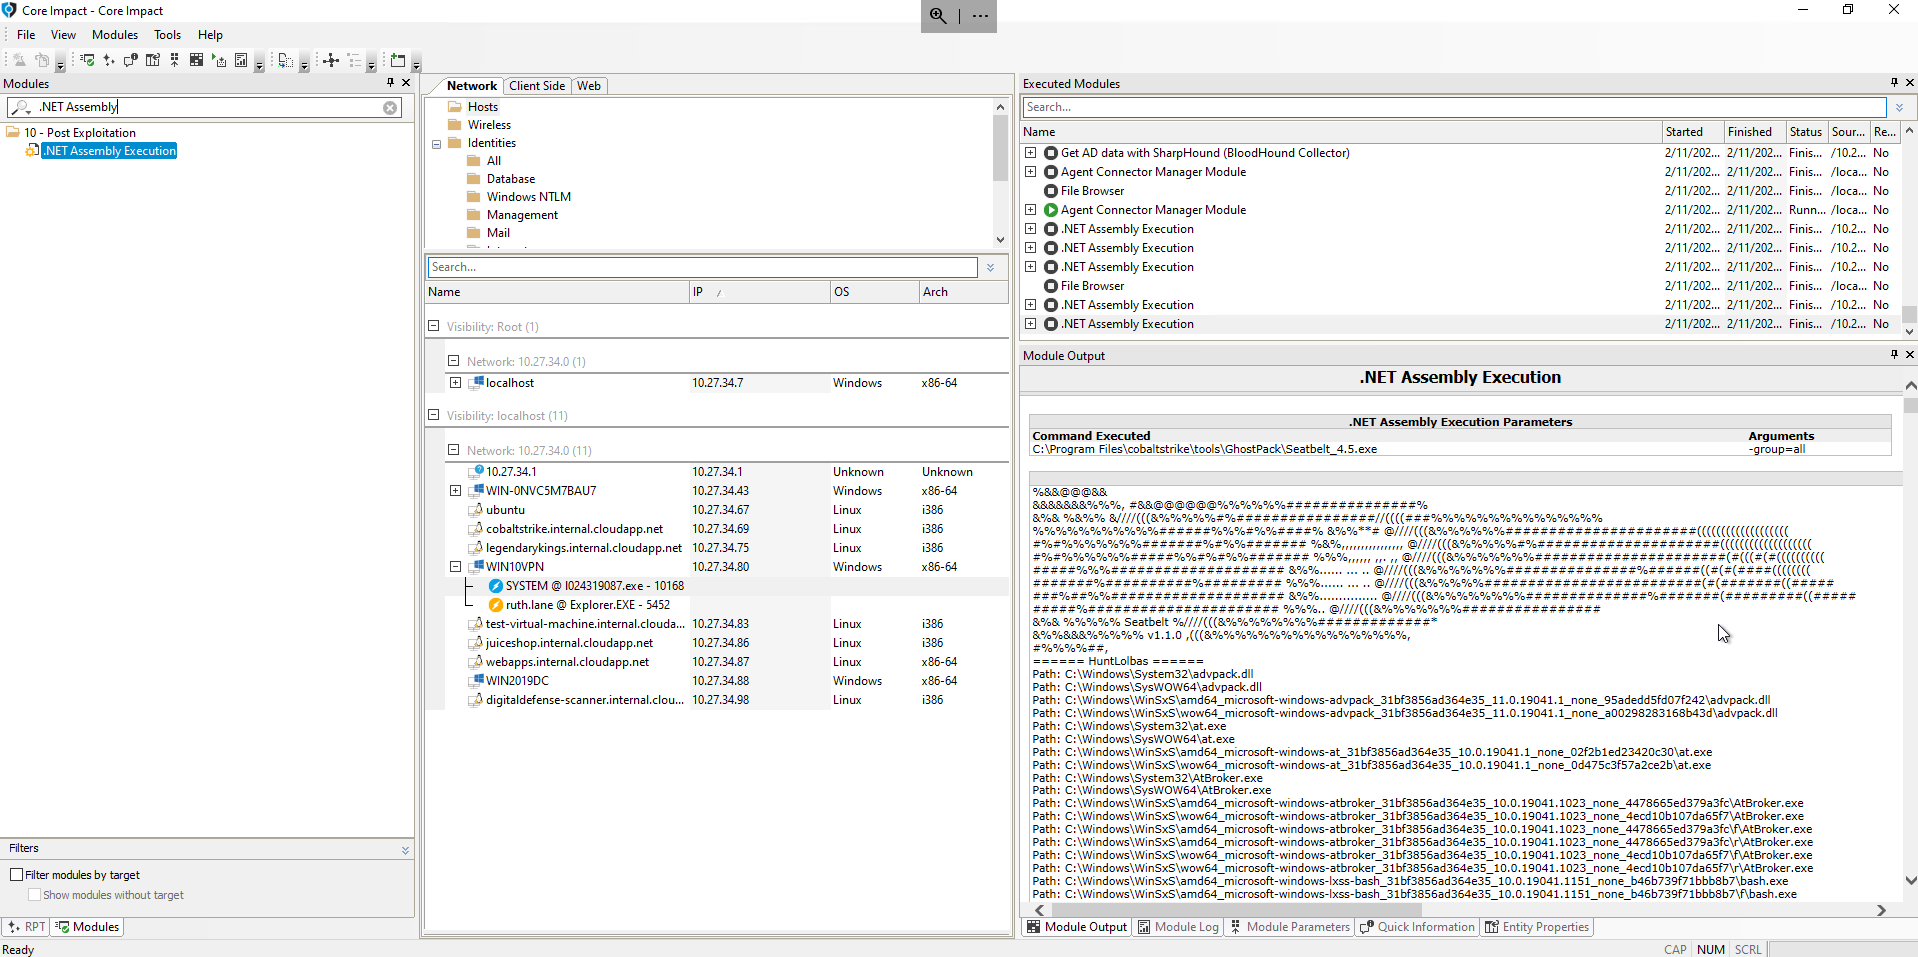Click the dark grid table toolbar icon
This screenshot has width=1918, height=957.
click(x=196, y=60)
